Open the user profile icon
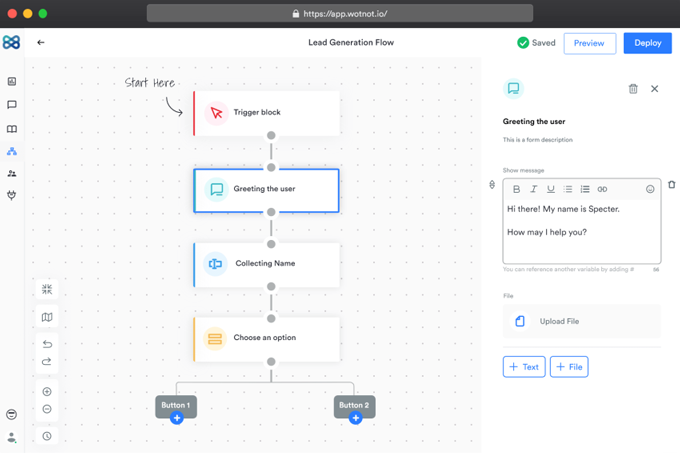Viewport: 680px width, 453px height. [x=12, y=437]
